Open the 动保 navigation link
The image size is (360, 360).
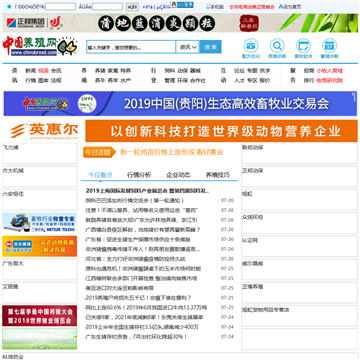[x=182, y=71]
